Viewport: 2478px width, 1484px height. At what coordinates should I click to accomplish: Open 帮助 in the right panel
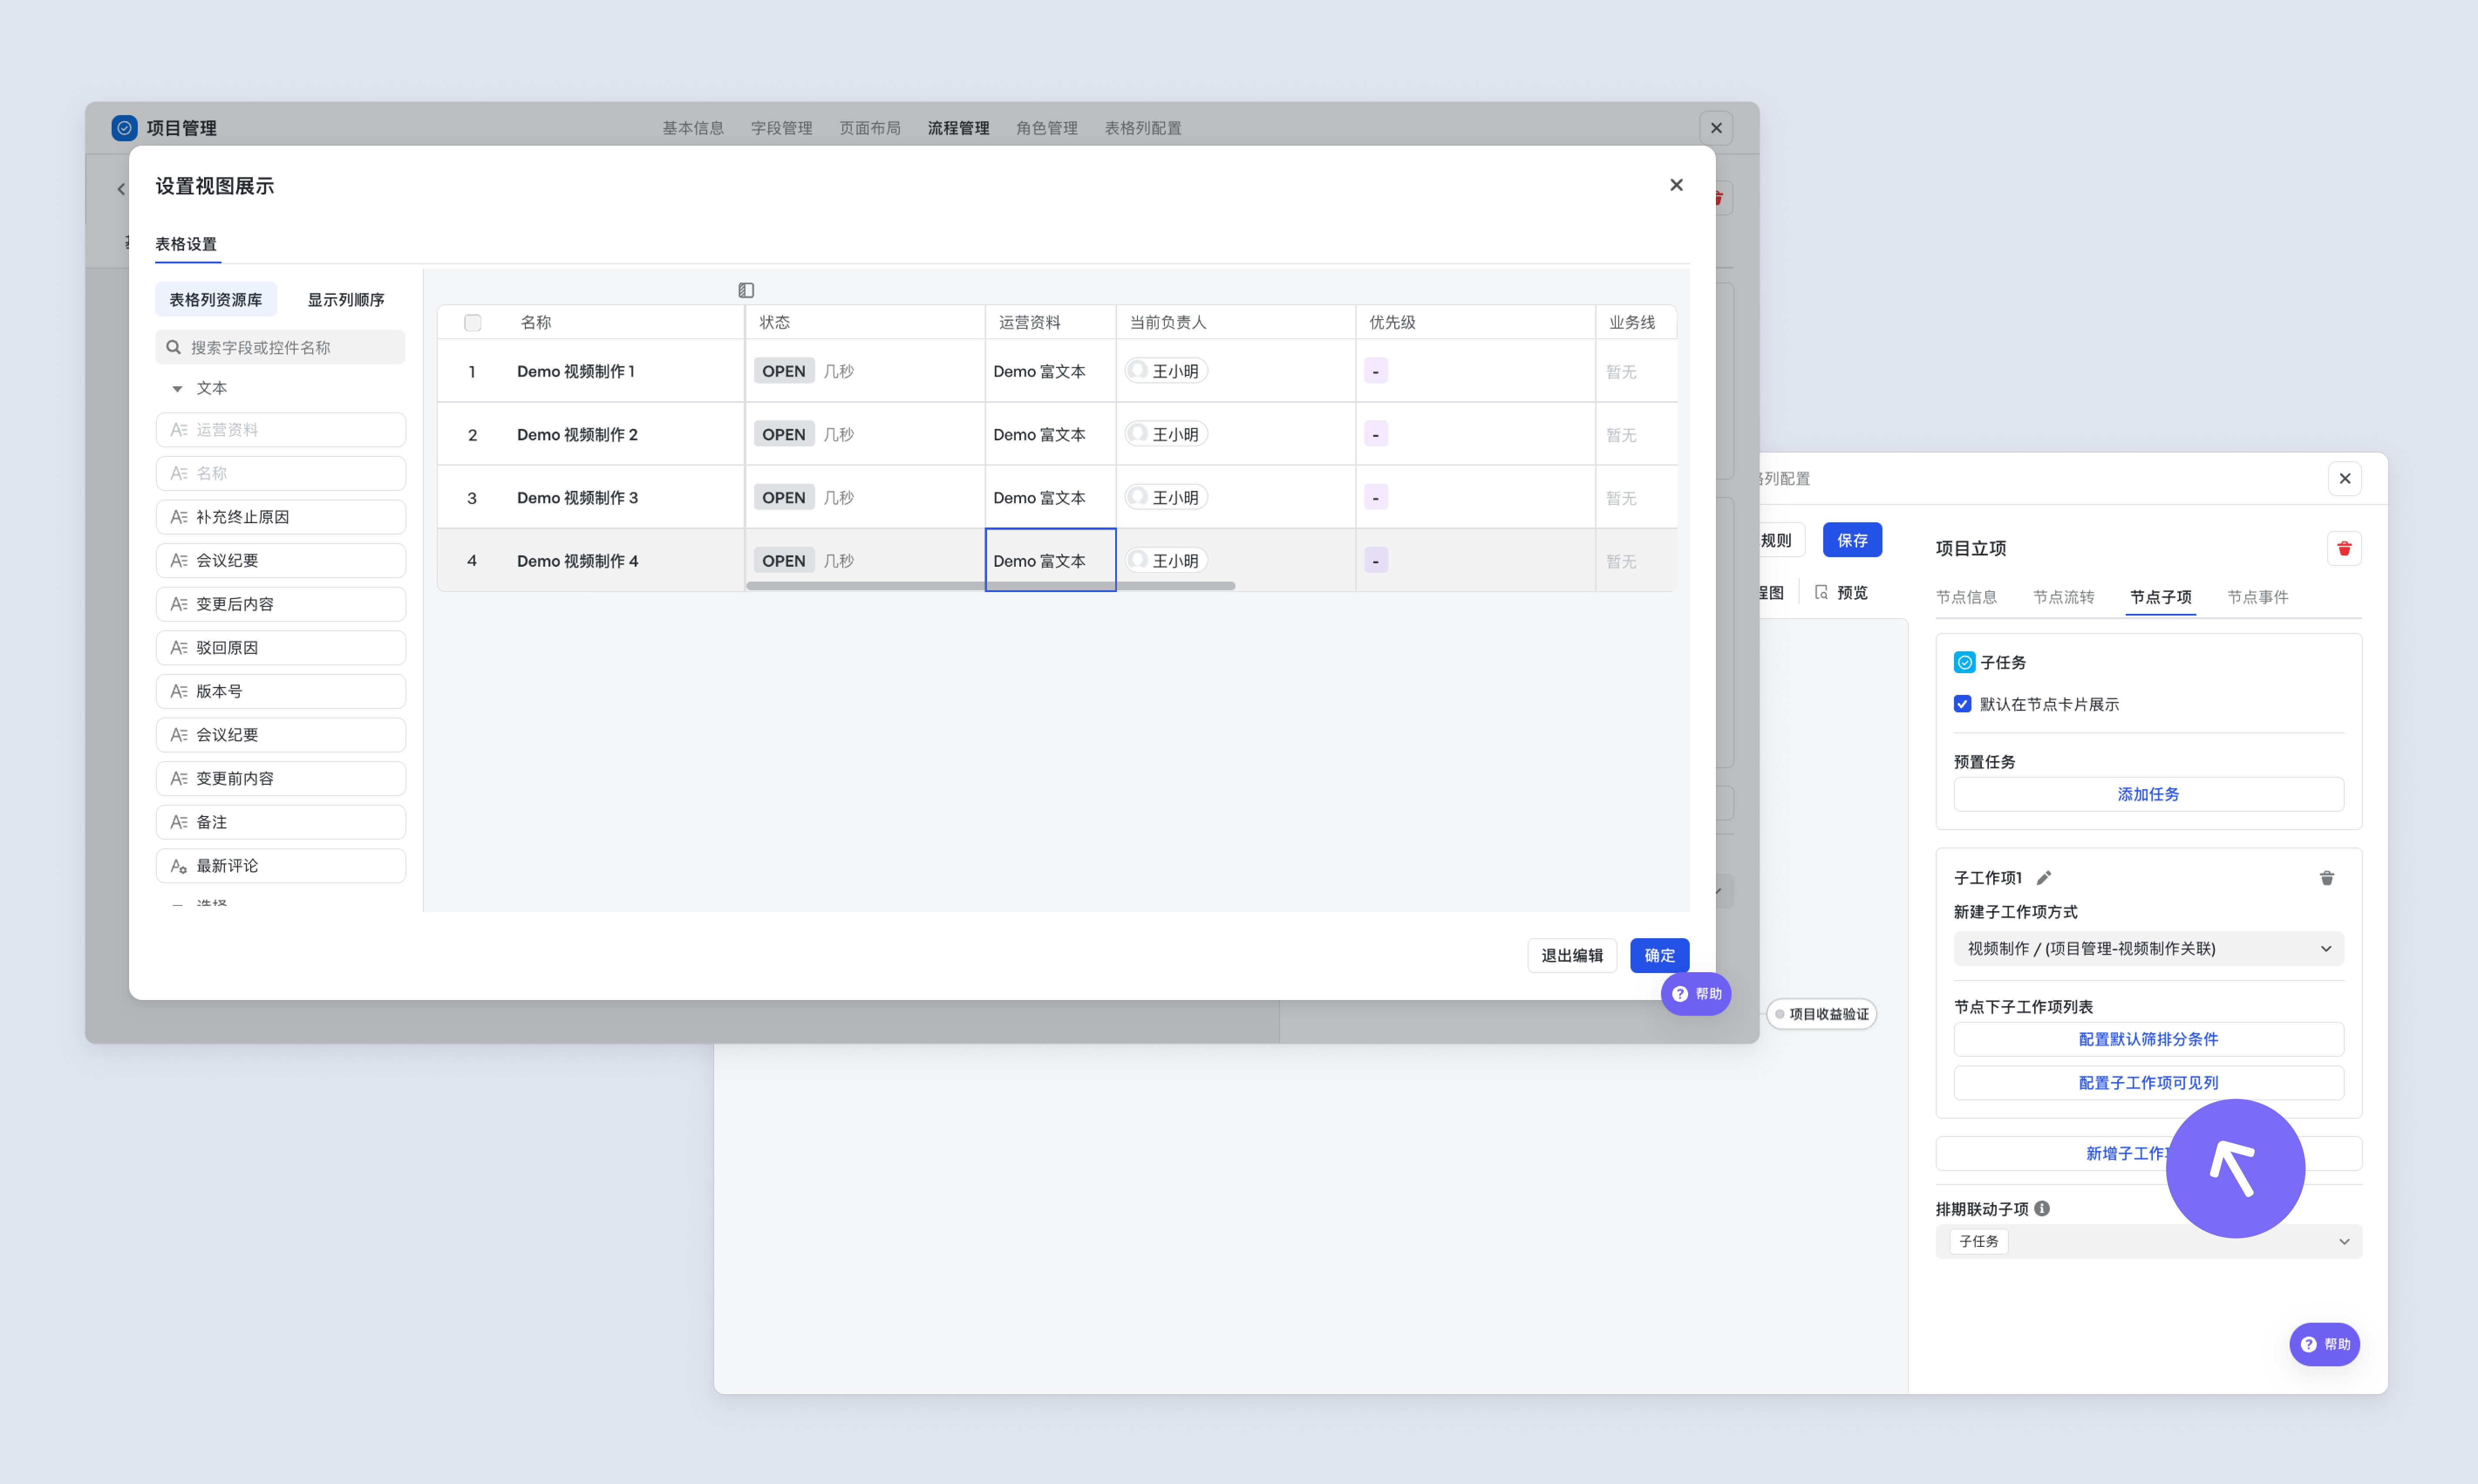pos(2325,1344)
